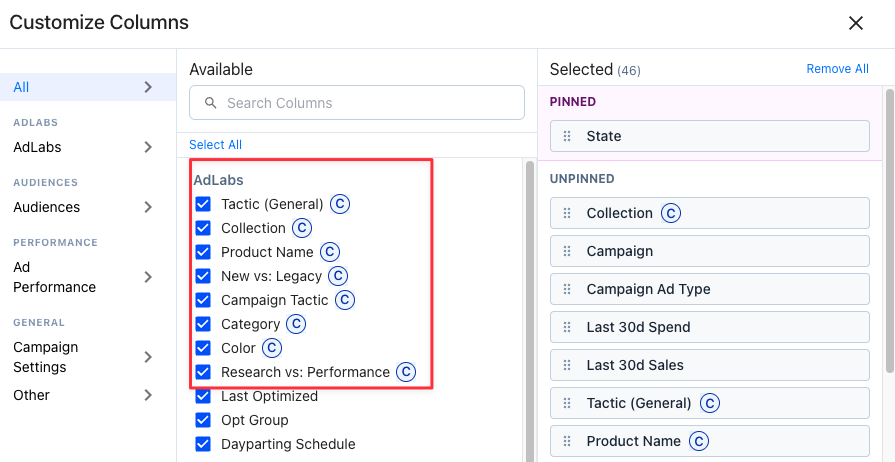
Task: Click the drag handle on Campaign Ad Type
Action: point(567,289)
